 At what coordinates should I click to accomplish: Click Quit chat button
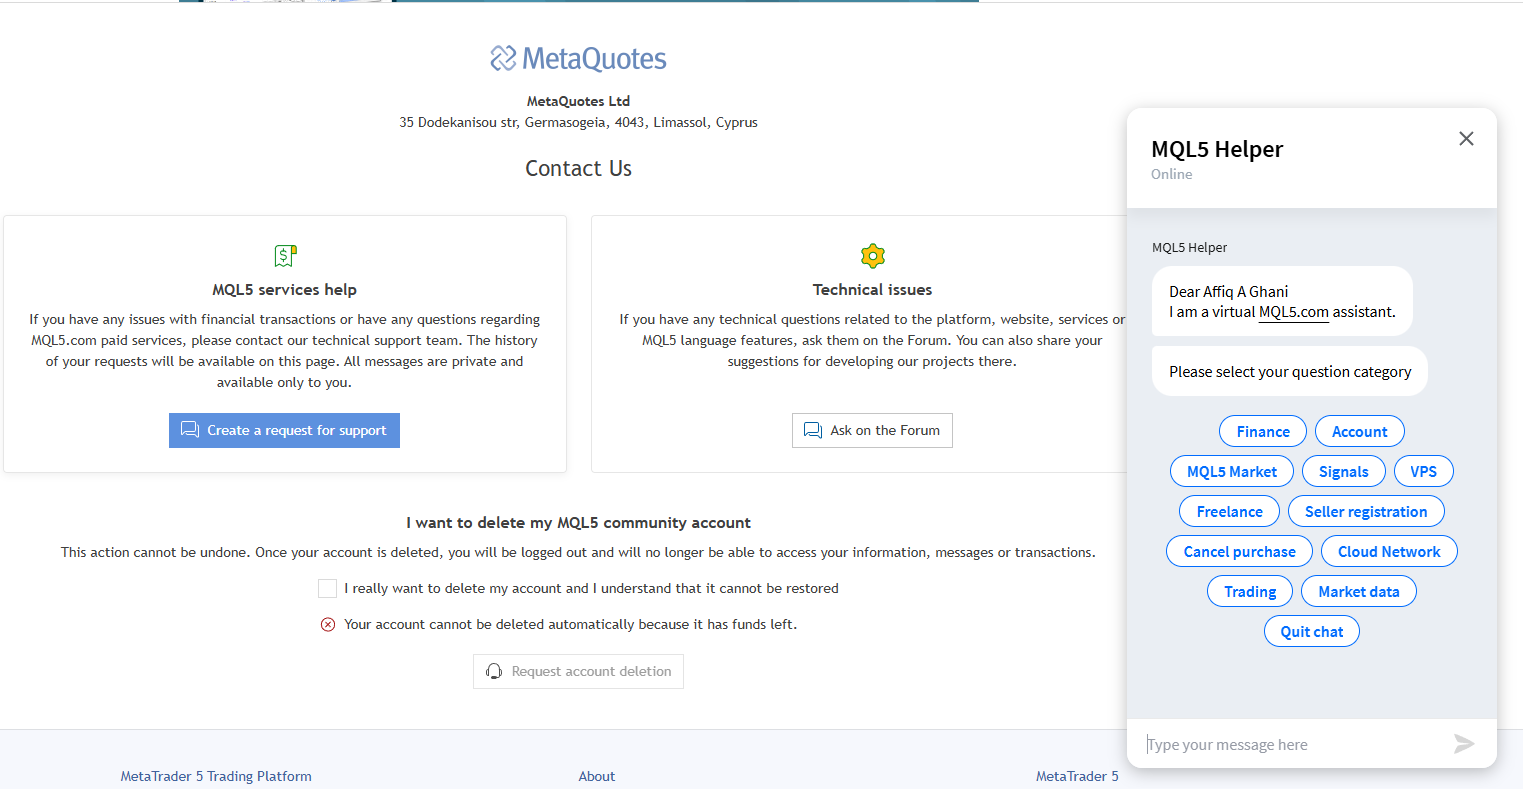pyautogui.click(x=1312, y=631)
